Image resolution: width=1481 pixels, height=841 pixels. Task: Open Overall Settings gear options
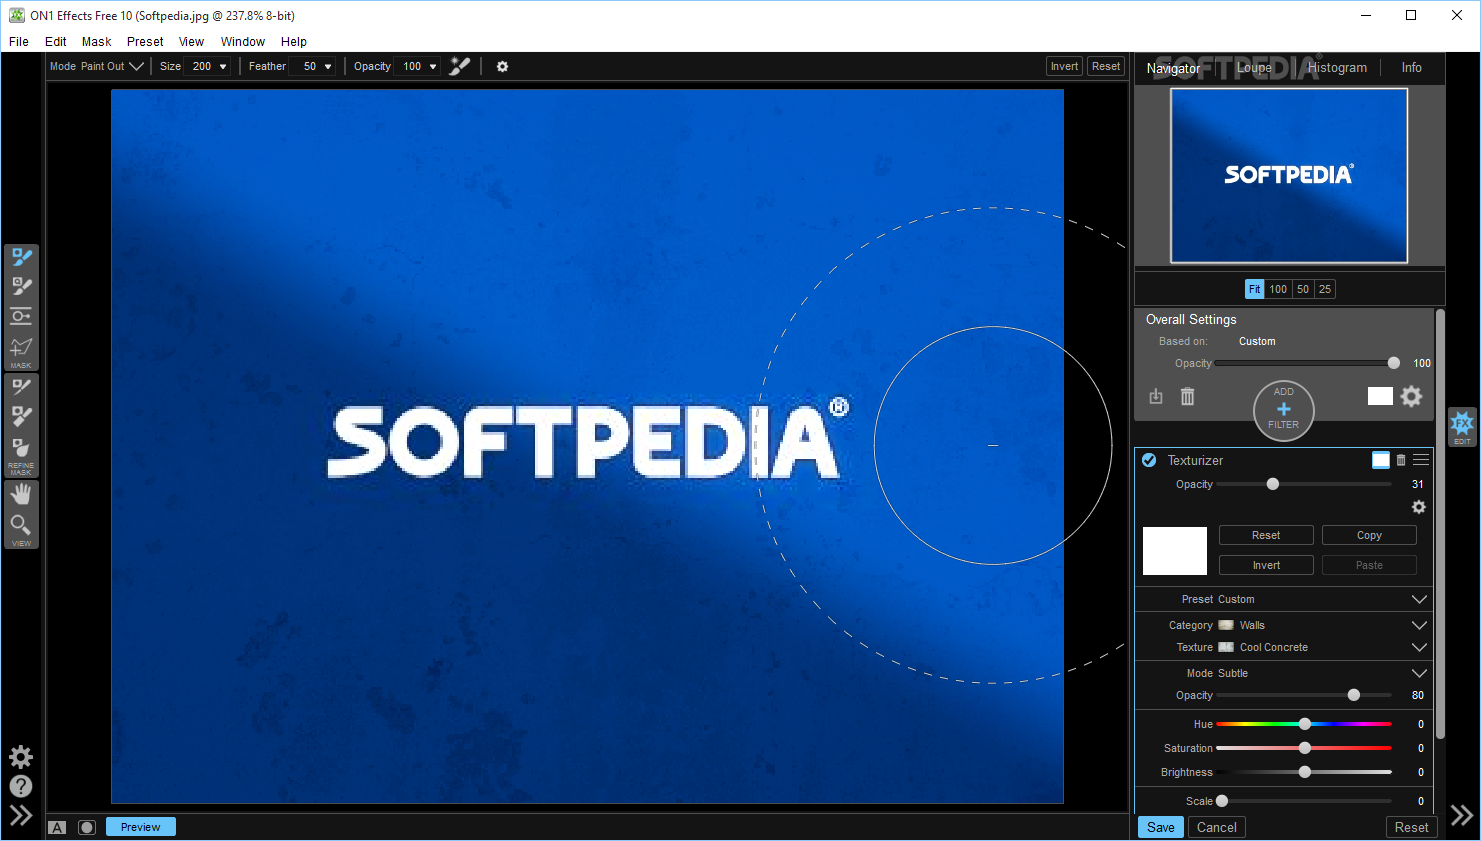pyautogui.click(x=1411, y=396)
